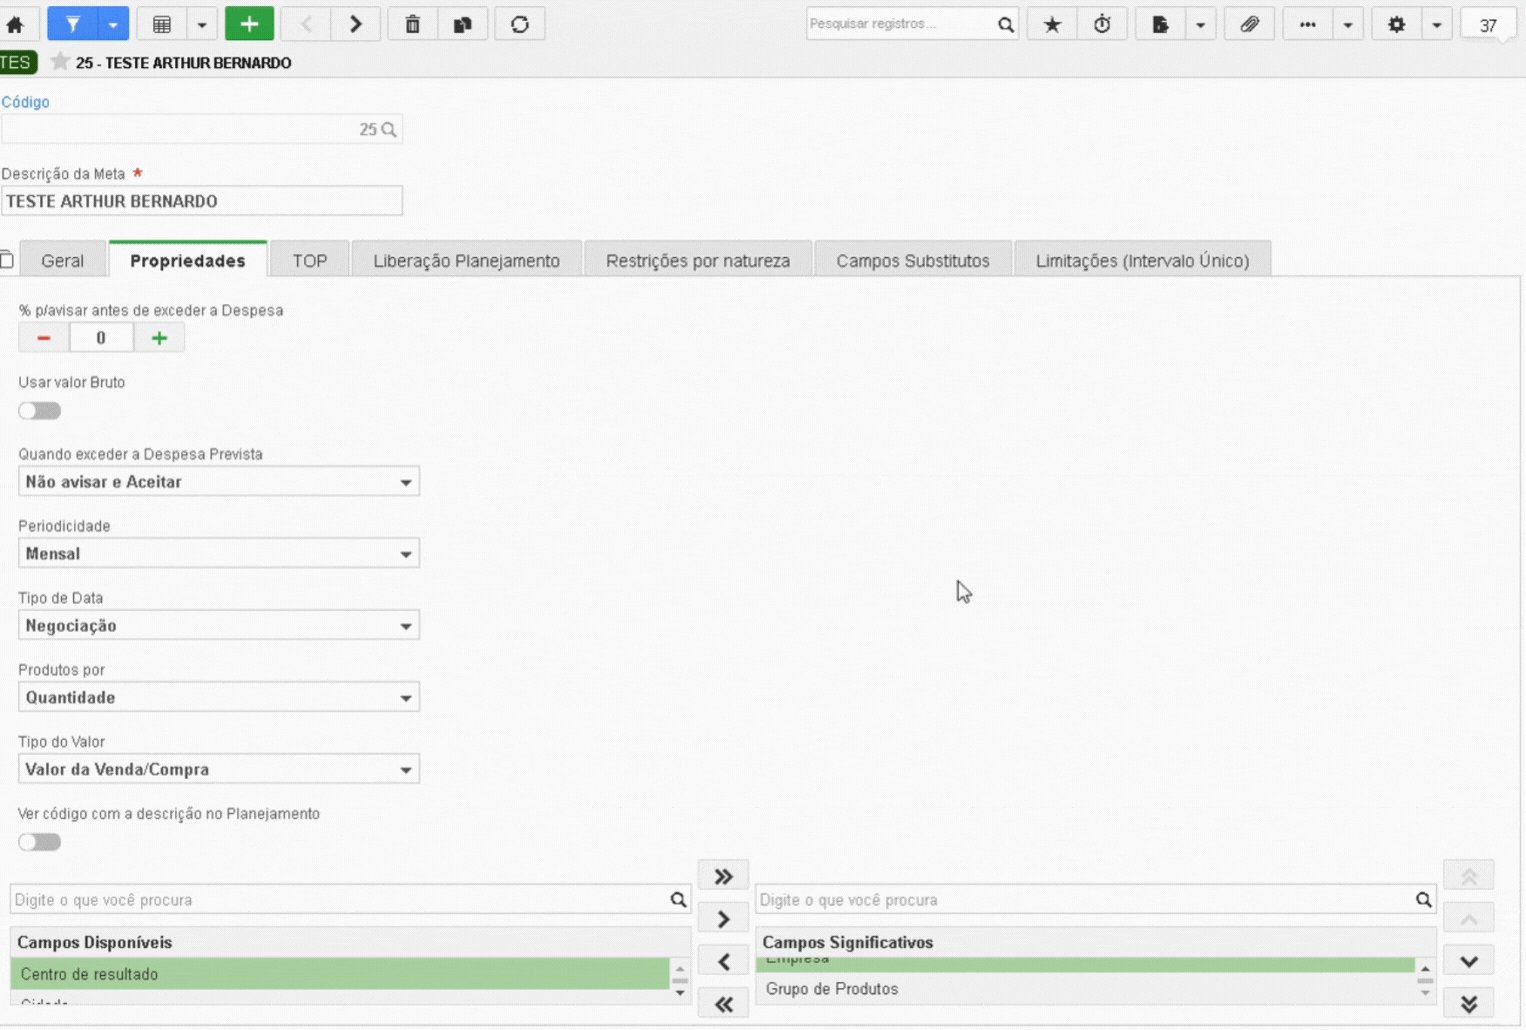This screenshot has width=1526, height=1030.
Task: Edit the Descrição da Meta field
Action: tap(202, 201)
